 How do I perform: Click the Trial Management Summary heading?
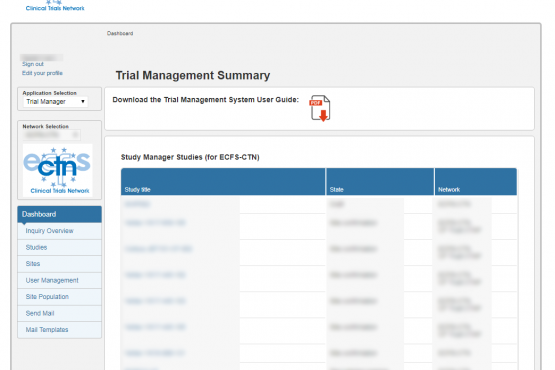193,75
